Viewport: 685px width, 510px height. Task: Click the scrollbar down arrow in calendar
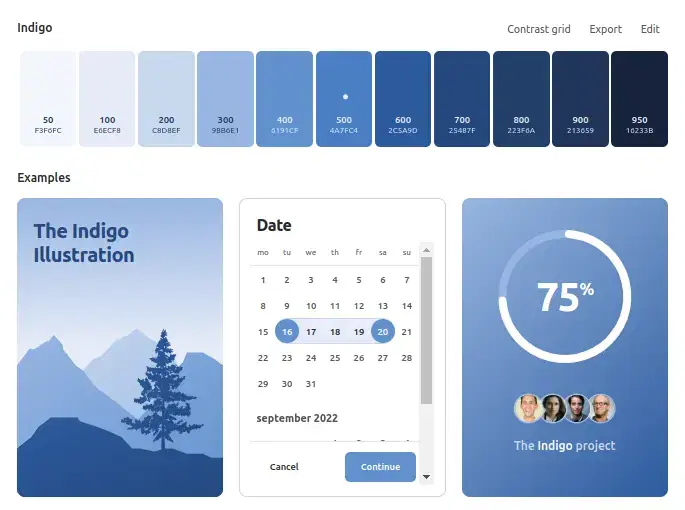(x=427, y=476)
